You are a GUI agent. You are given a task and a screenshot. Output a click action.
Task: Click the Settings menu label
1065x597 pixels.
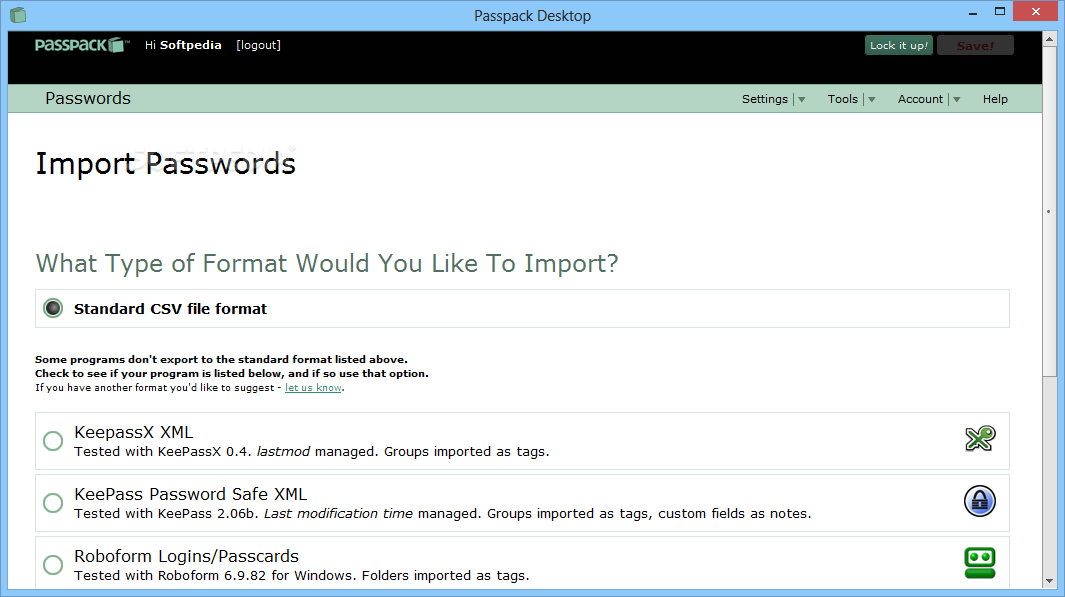coord(765,99)
